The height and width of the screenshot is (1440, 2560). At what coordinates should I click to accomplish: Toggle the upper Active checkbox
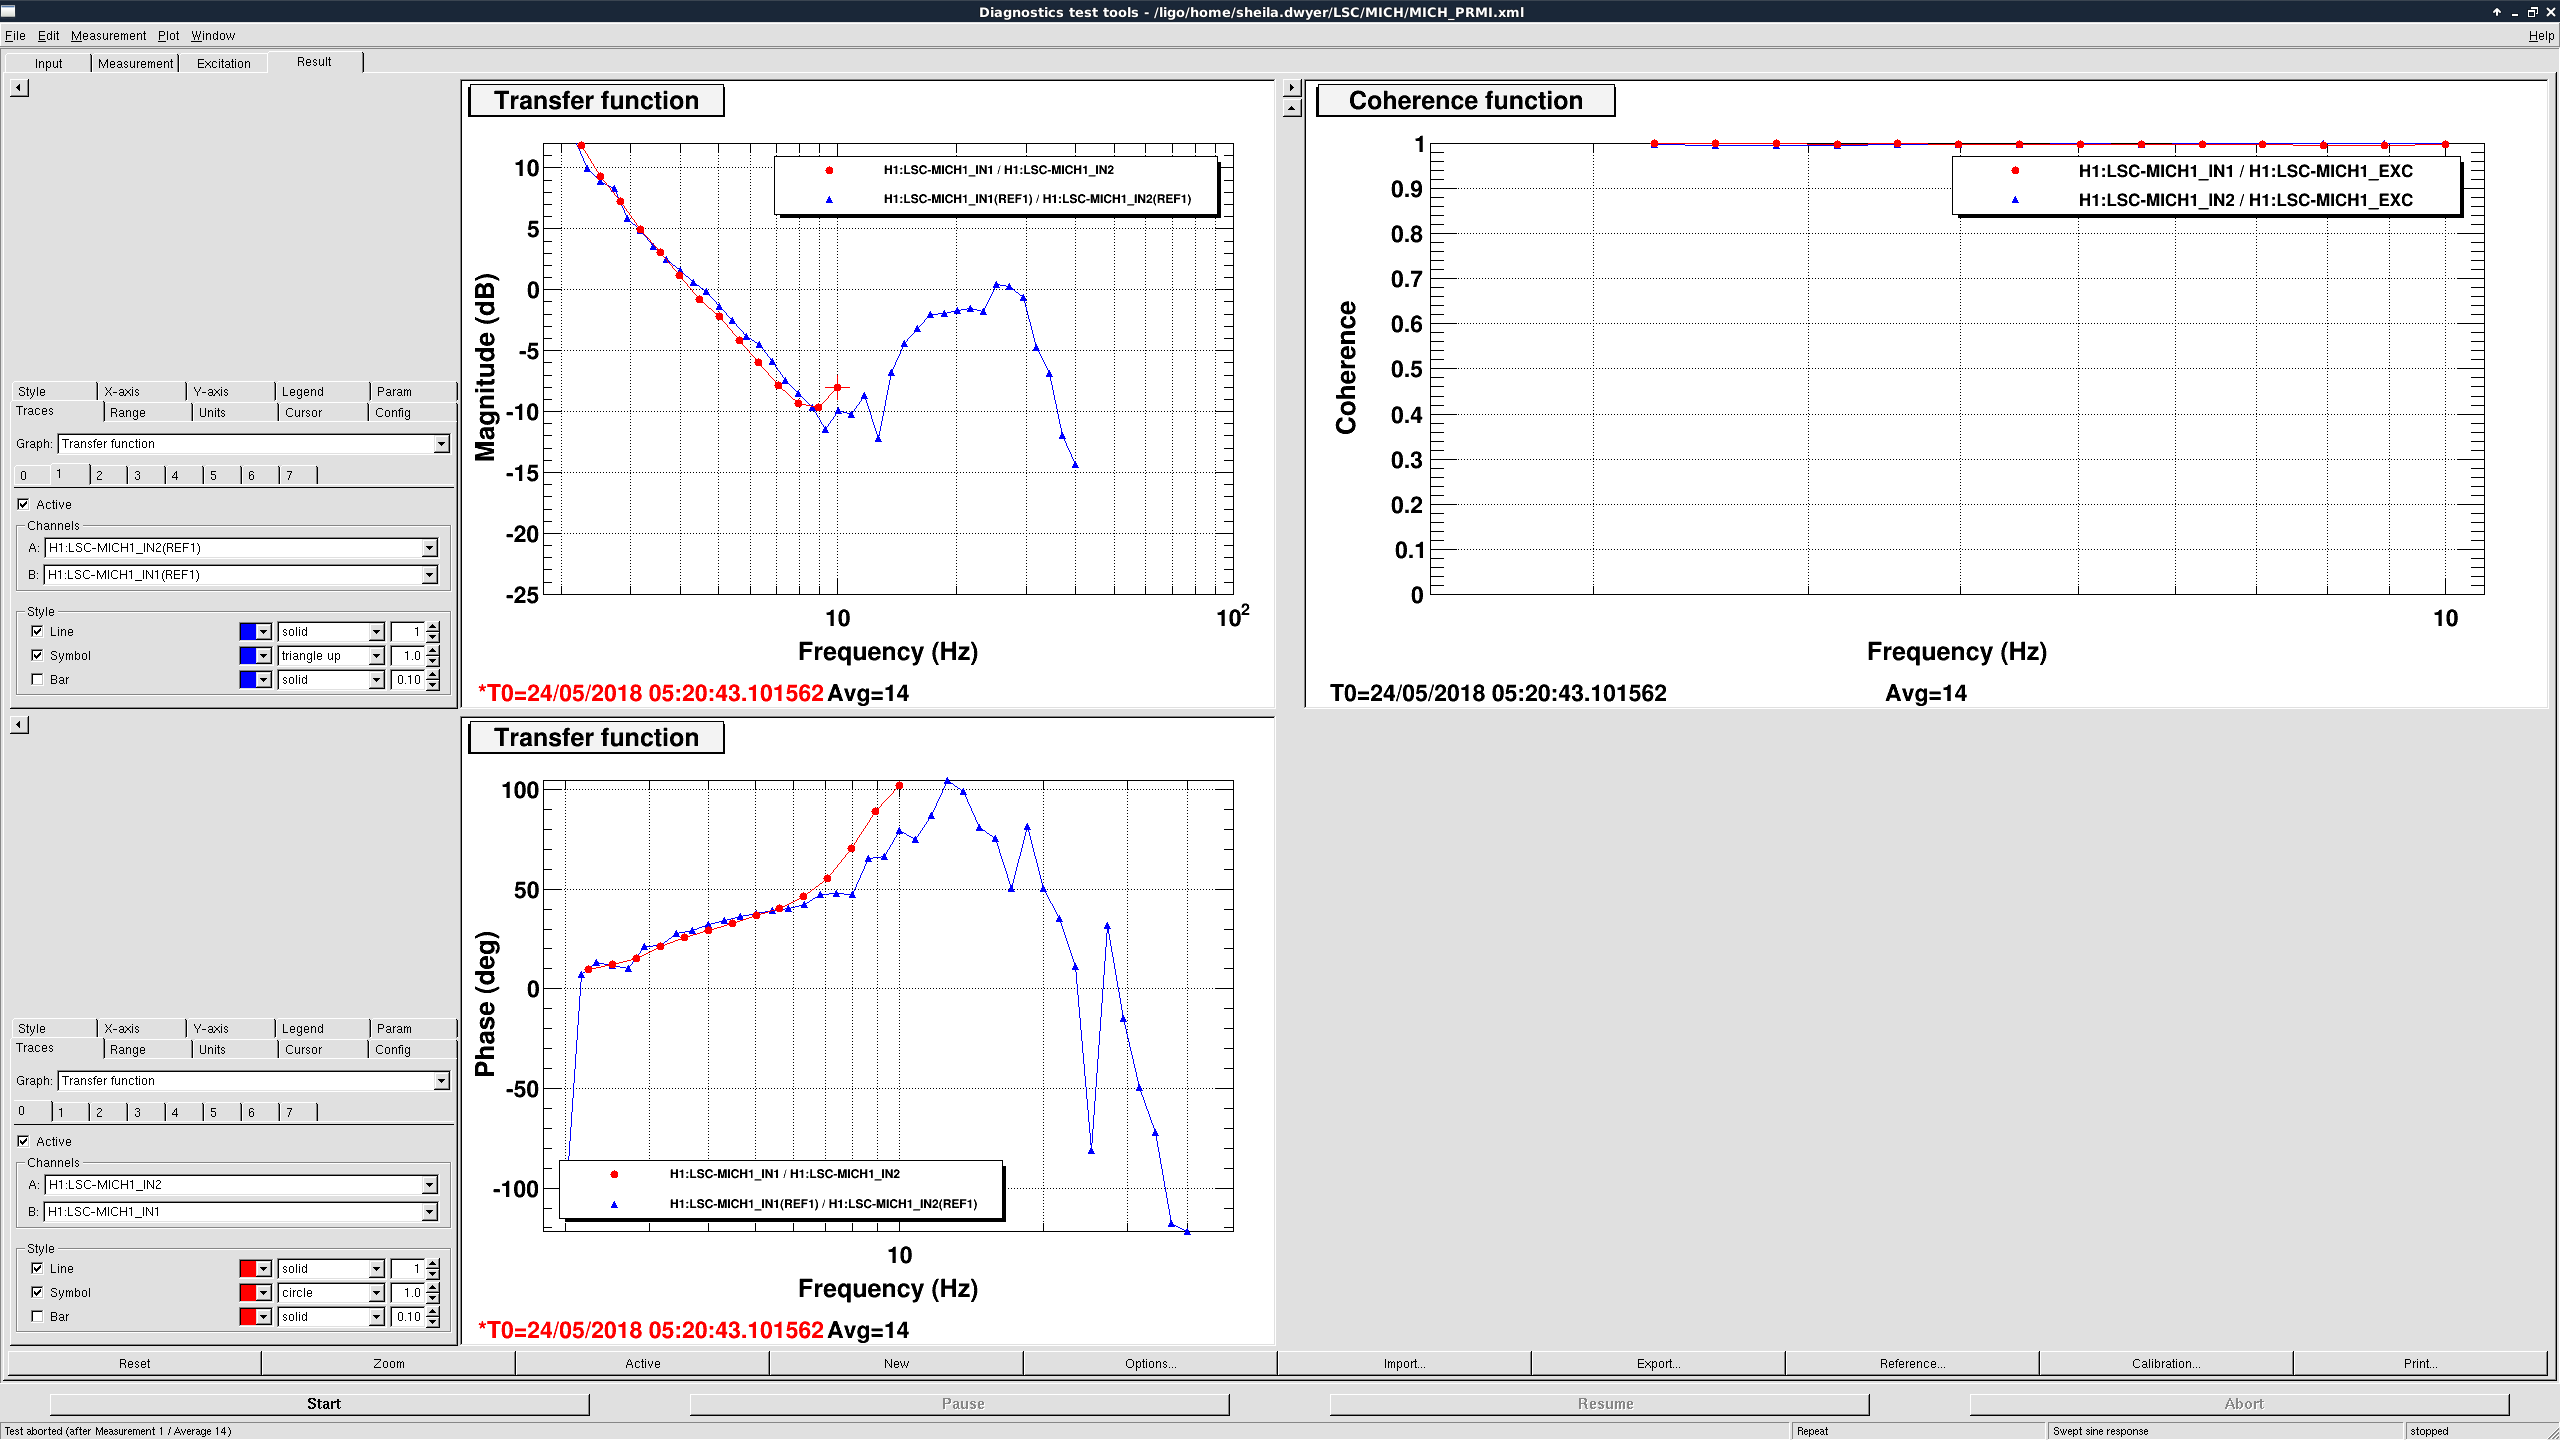pos(23,504)
